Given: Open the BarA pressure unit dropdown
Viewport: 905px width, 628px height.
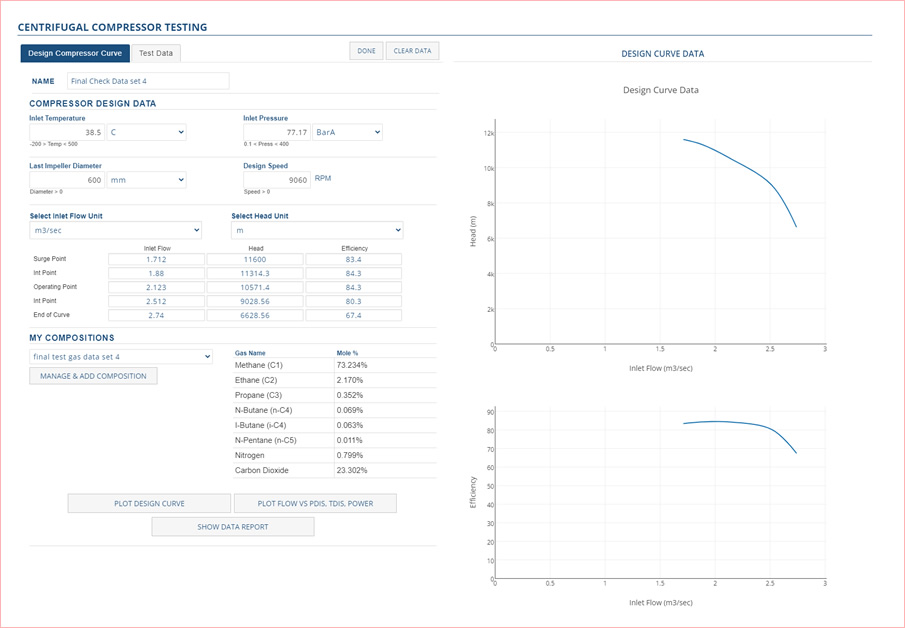Looking at the screenshot, I should coord(347,132).
